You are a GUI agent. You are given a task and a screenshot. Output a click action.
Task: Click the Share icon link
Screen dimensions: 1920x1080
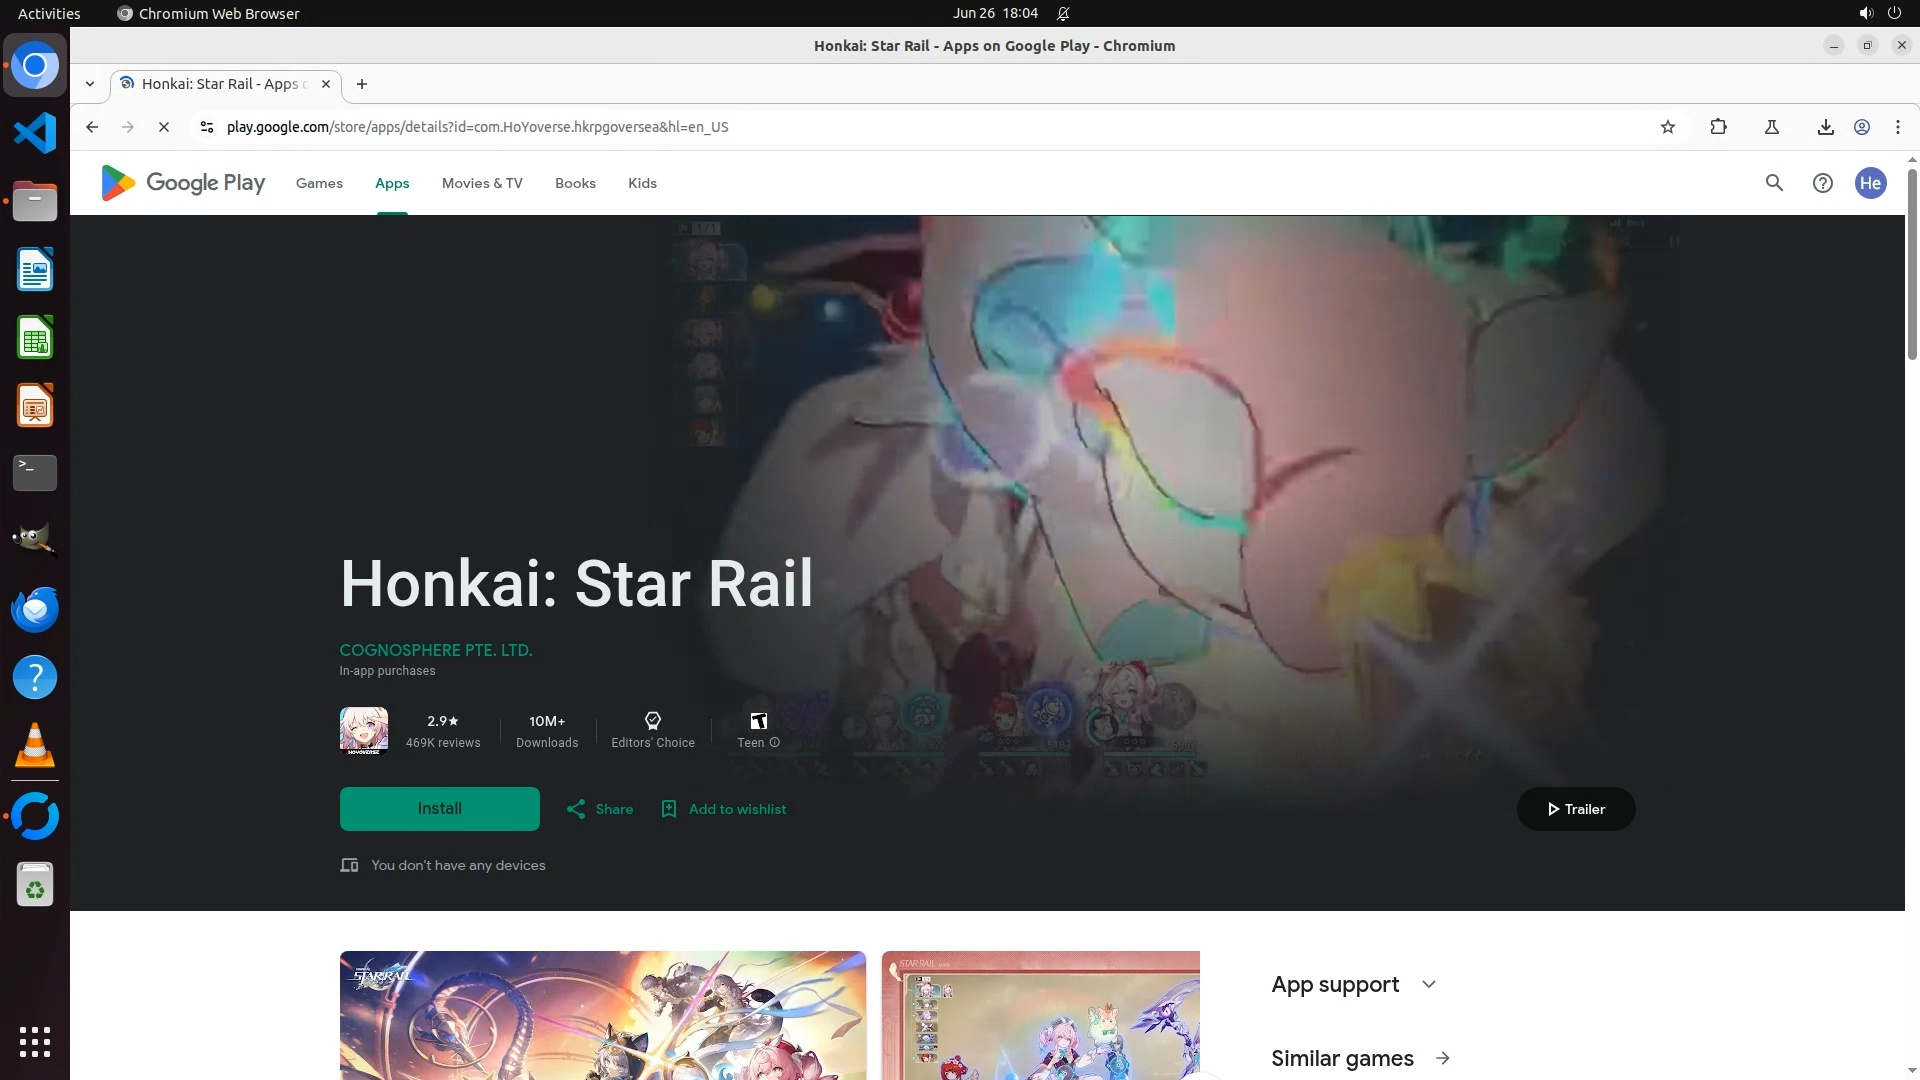600,809
